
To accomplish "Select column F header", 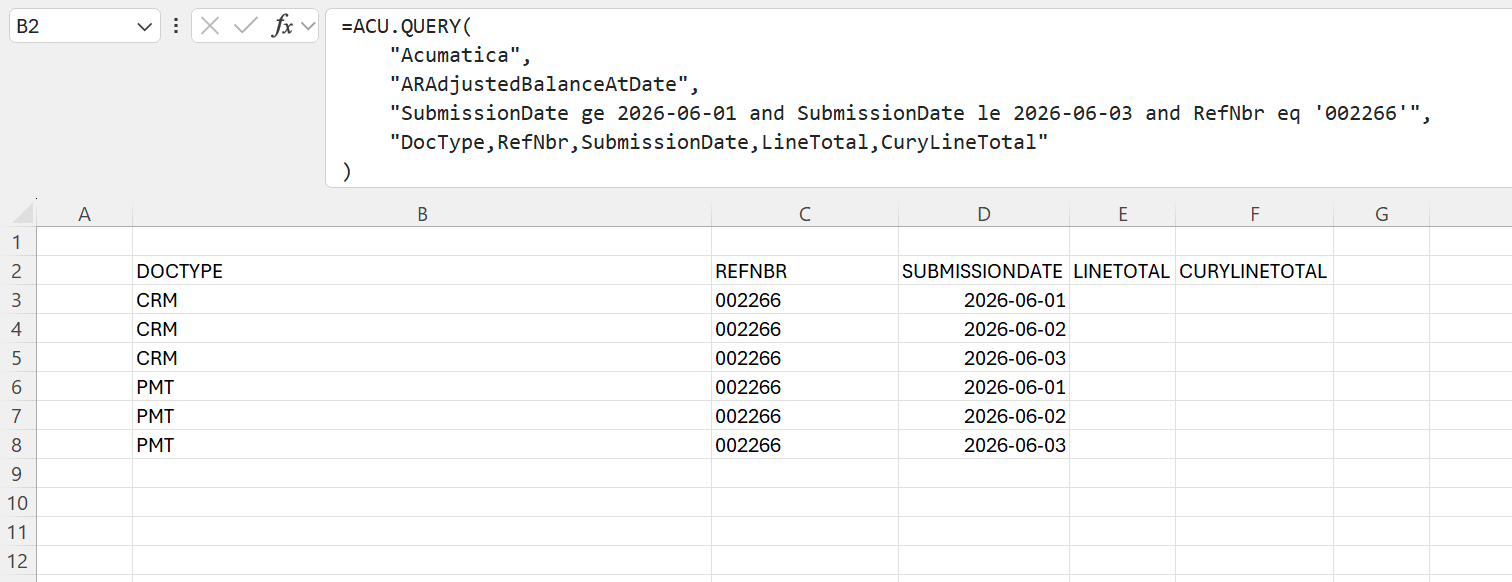I will click(x=1255, y=213).
